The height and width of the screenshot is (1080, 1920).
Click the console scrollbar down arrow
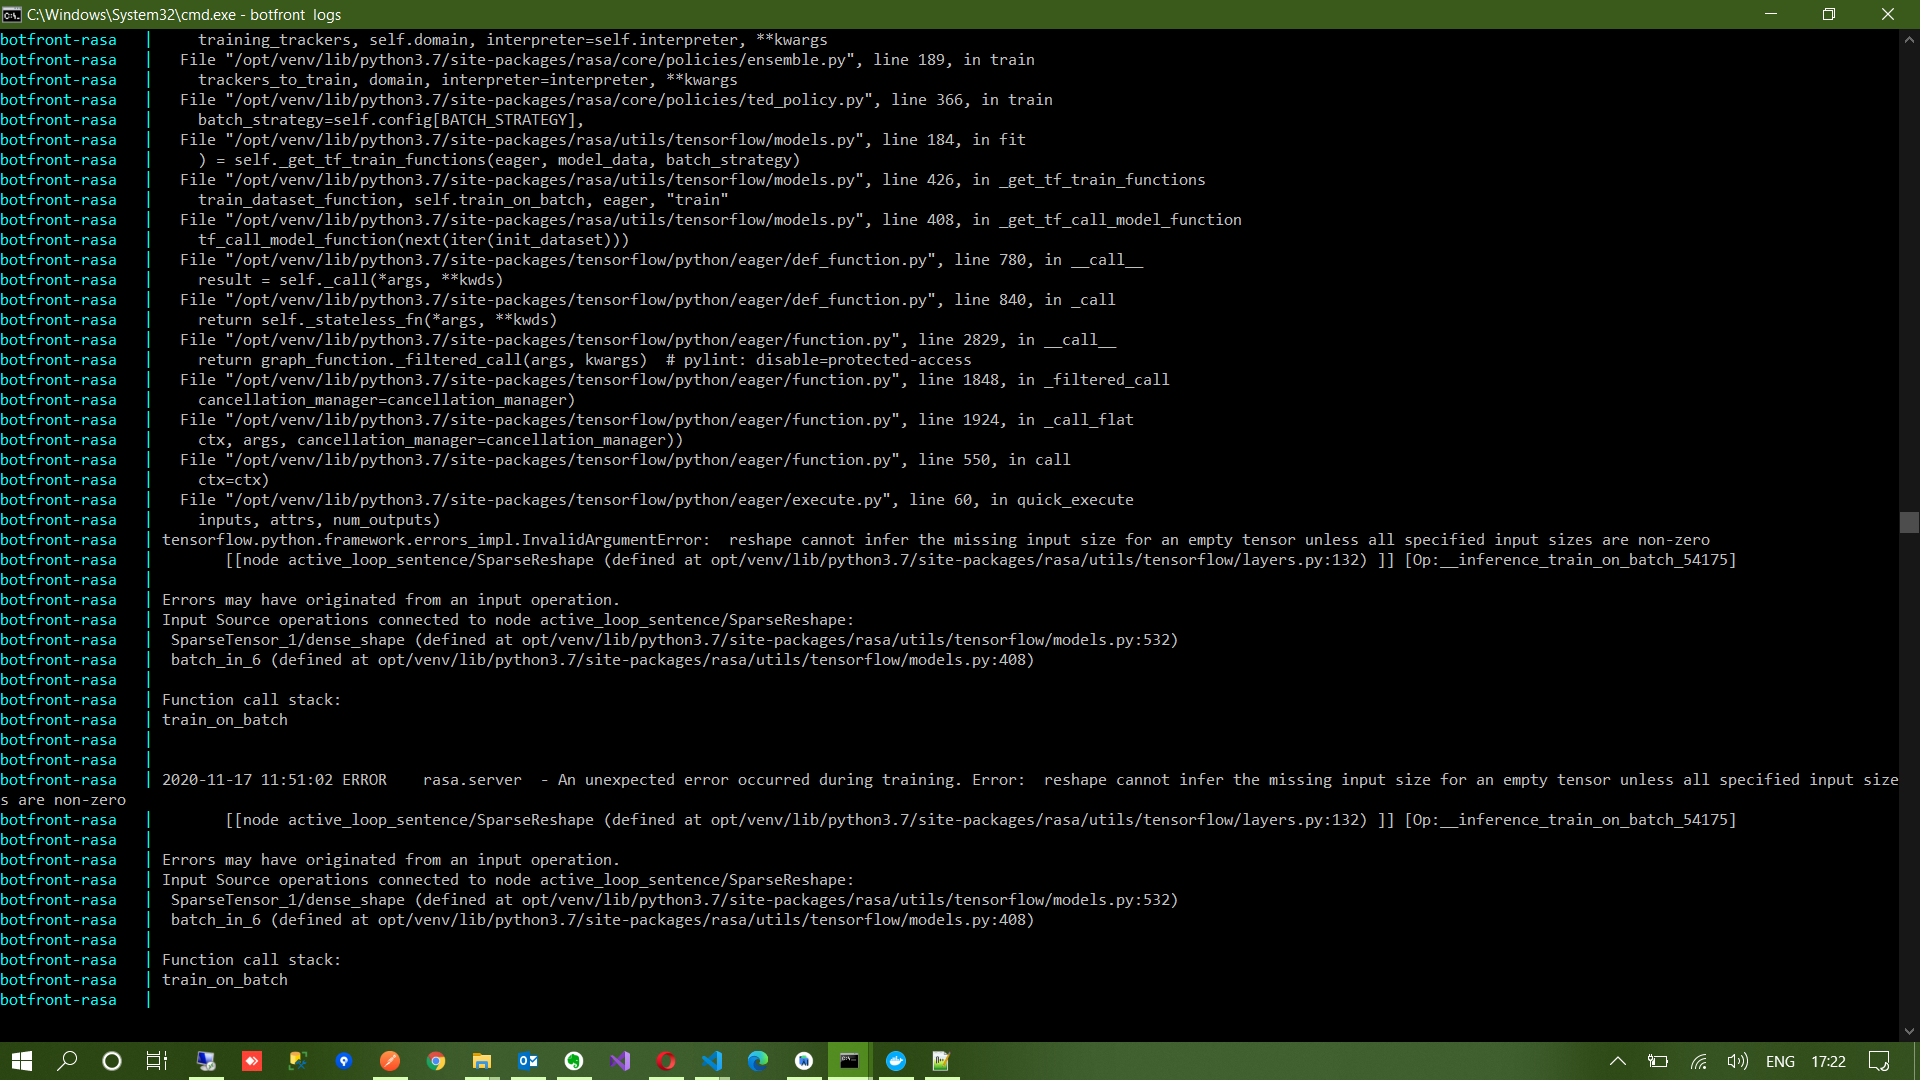[x=1909, y=1031]
